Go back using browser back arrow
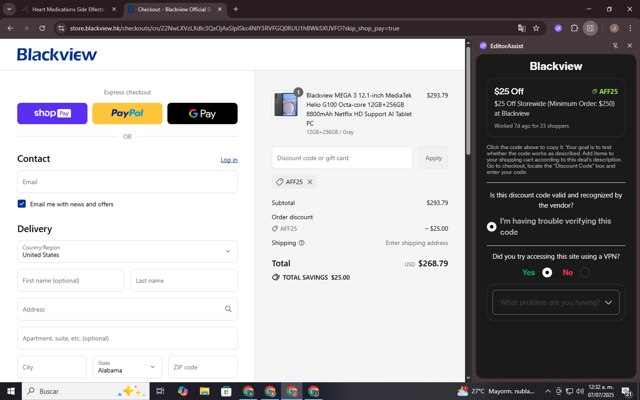Screen dimensions: 640x400 [x=10, y=28]
